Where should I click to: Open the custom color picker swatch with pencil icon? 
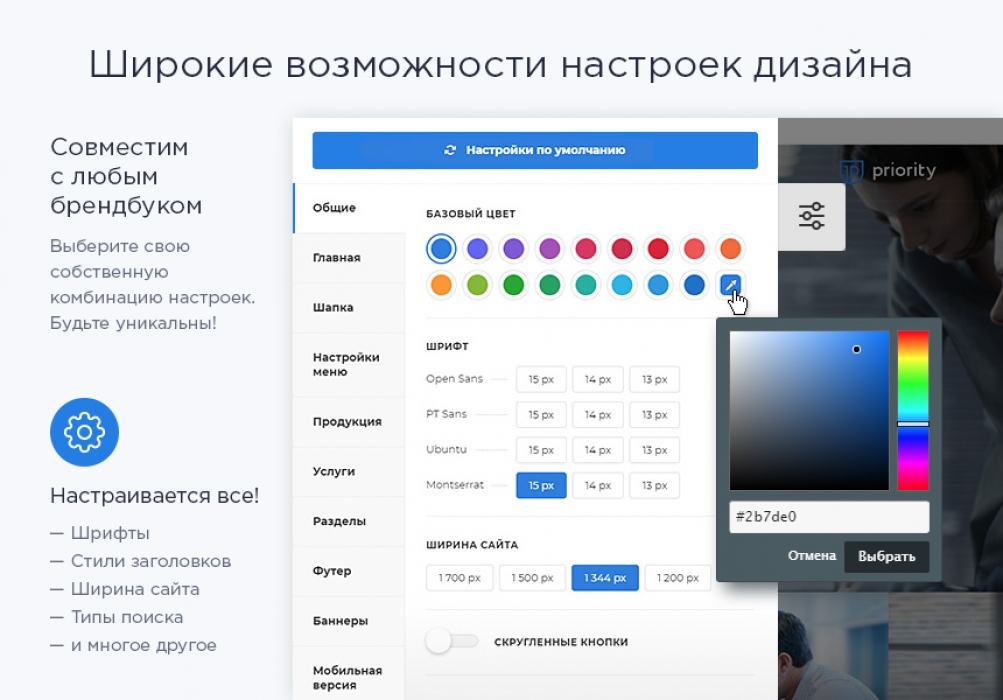pos(730,285)
